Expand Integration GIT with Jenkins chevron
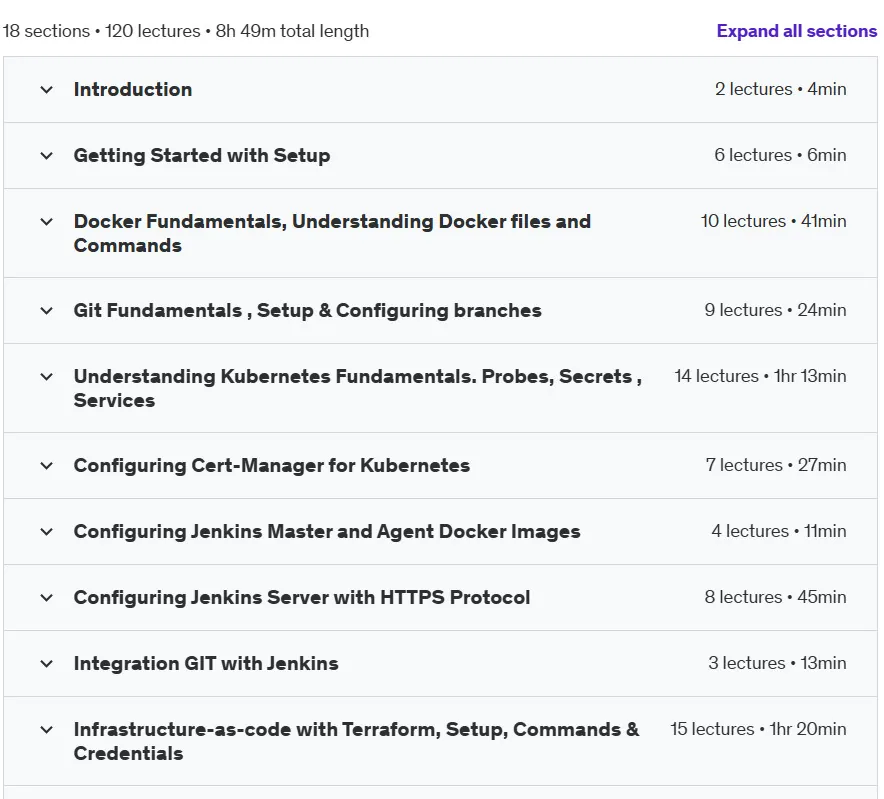Image resolution: width=884 pixels, height=799 pixels. (x=47, y=664)
